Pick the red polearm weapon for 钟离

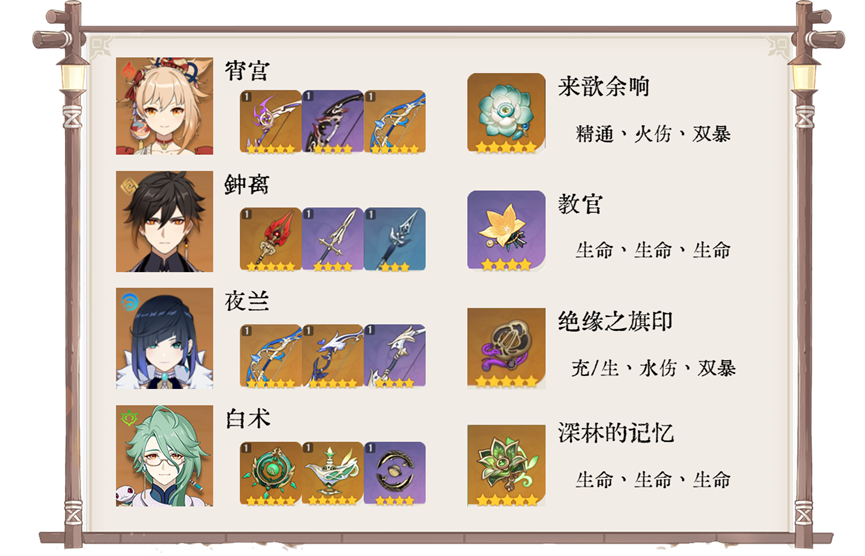coord(271,239)
